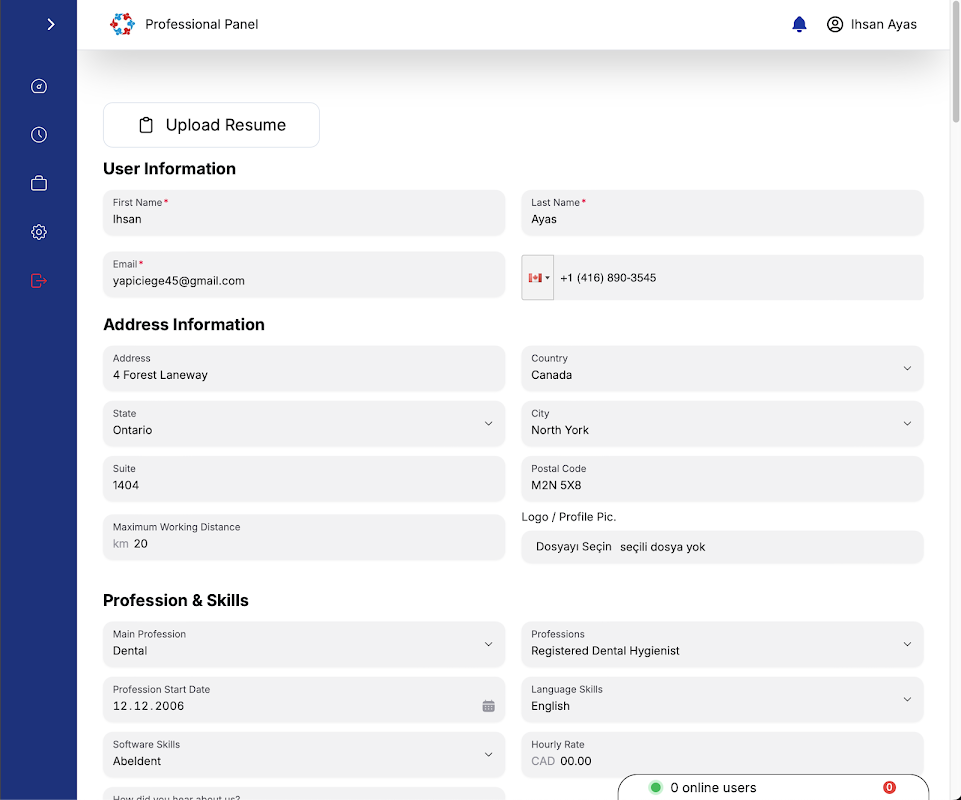Open the phone country flag selector
This screenshot has height=800, width=961.
click(x=538, y=278)
